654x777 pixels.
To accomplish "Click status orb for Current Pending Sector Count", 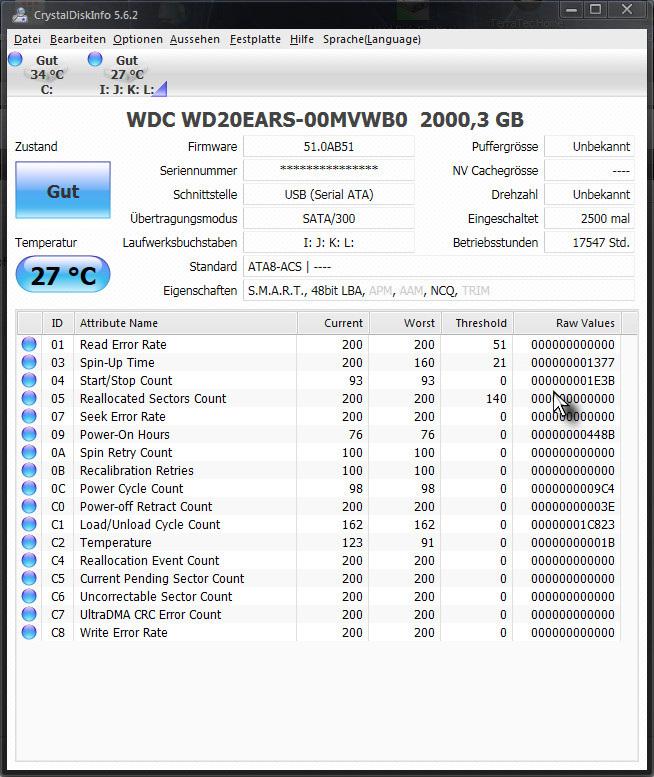I will [x=29, y=578].
